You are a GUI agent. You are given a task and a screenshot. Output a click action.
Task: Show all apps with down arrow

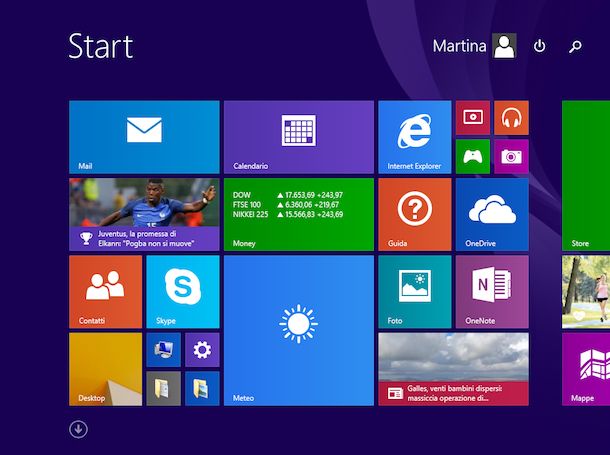78,429
